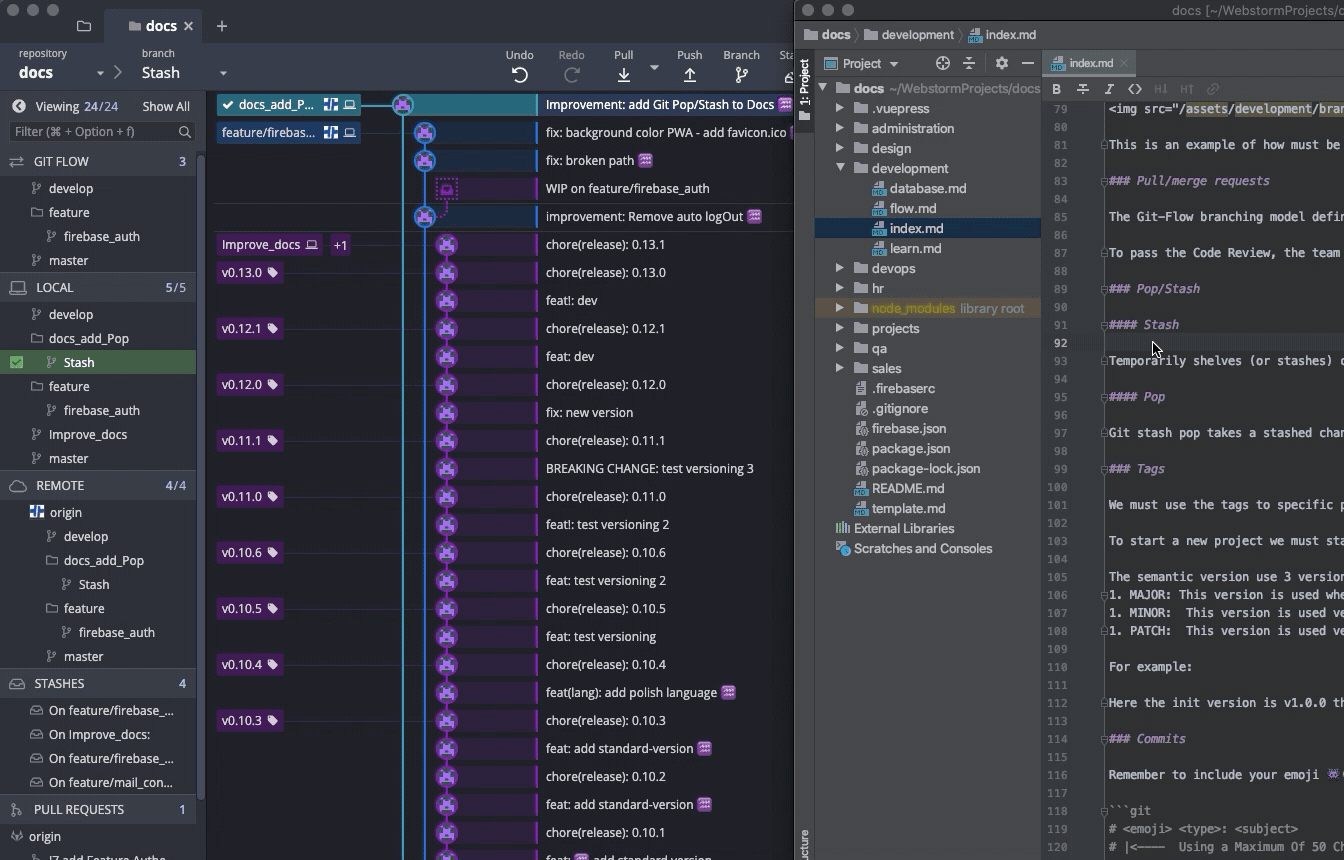The height and width of the screenshot is (860, 1344).
Task: Expand the devops folder in project tree
Action: 840,268
